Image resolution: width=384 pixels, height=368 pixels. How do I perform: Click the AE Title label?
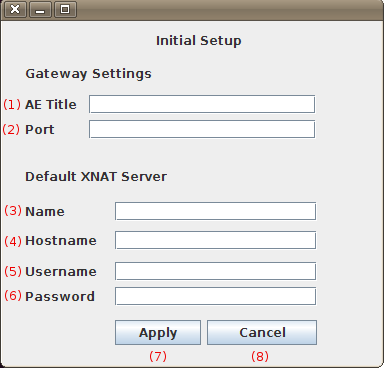(51, 105)
